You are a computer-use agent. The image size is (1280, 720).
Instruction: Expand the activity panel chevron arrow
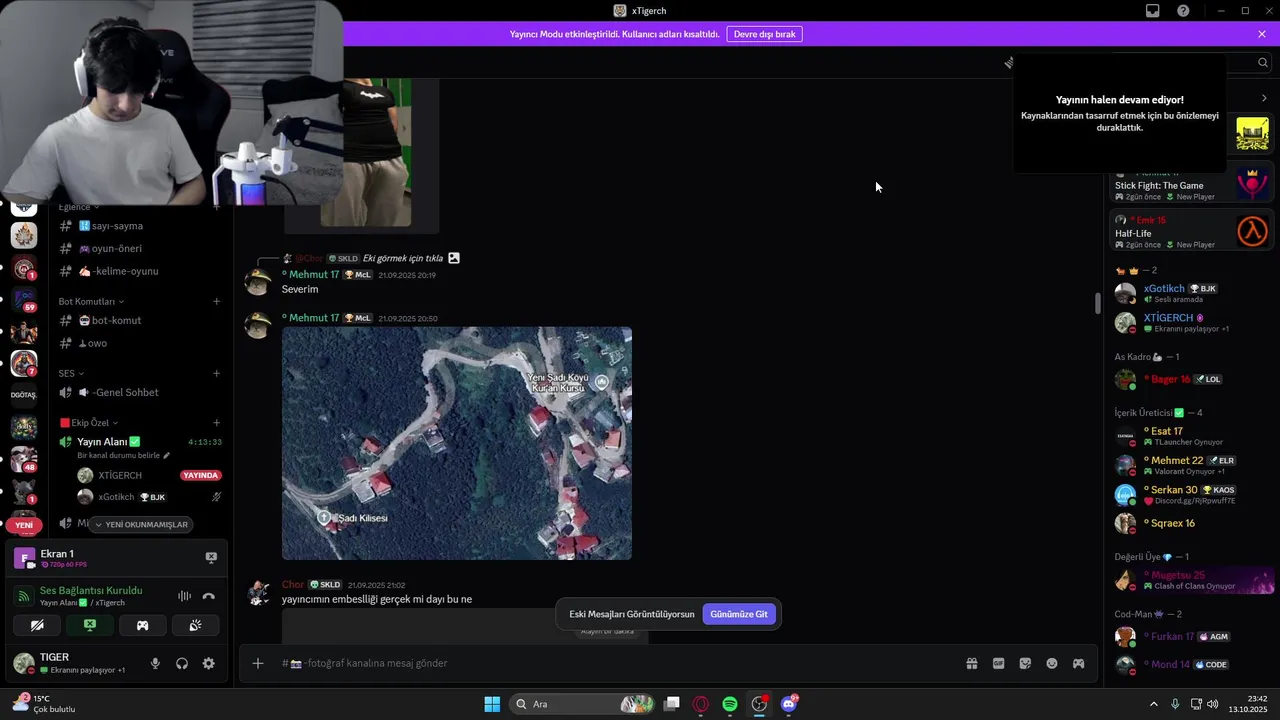point(1264,98)
